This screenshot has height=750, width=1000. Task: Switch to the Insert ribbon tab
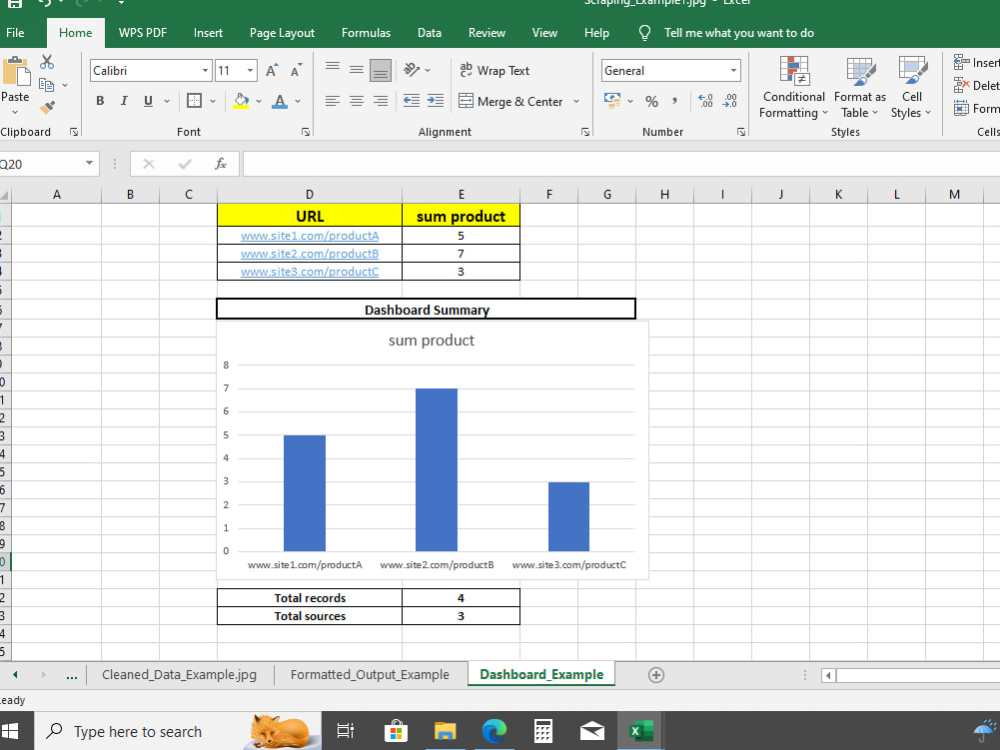pos(208,33)
